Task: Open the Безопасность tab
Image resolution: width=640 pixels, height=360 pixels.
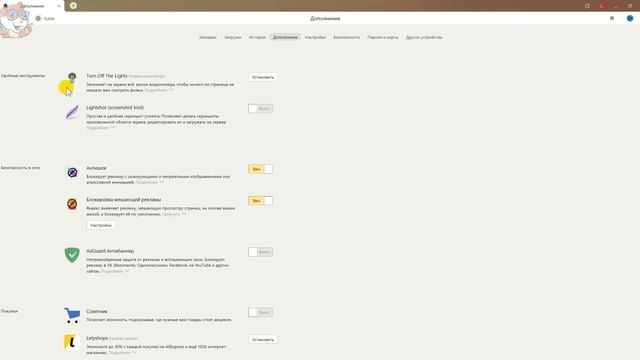Action: point(347,37)
